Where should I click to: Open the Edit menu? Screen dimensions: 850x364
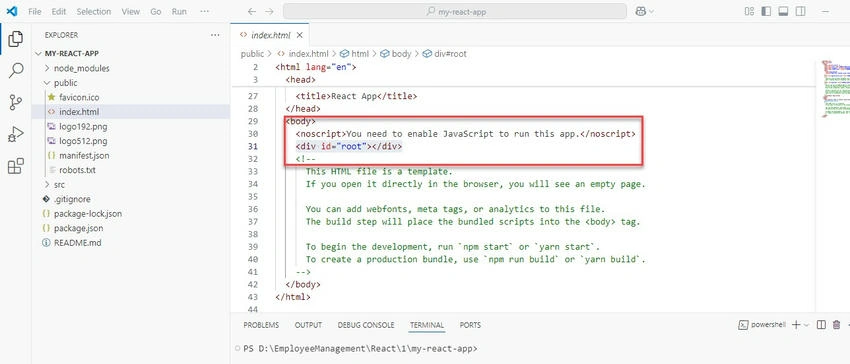pyautogui.click(x=59, y=11)
